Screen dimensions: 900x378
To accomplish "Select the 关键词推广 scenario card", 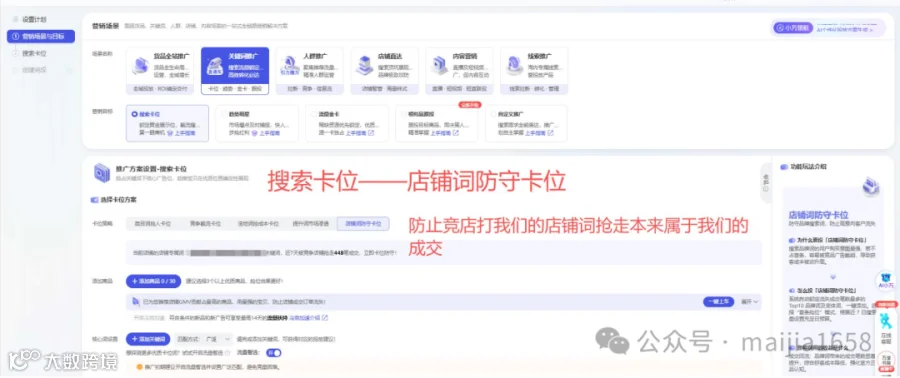I will tap(235, 71).
